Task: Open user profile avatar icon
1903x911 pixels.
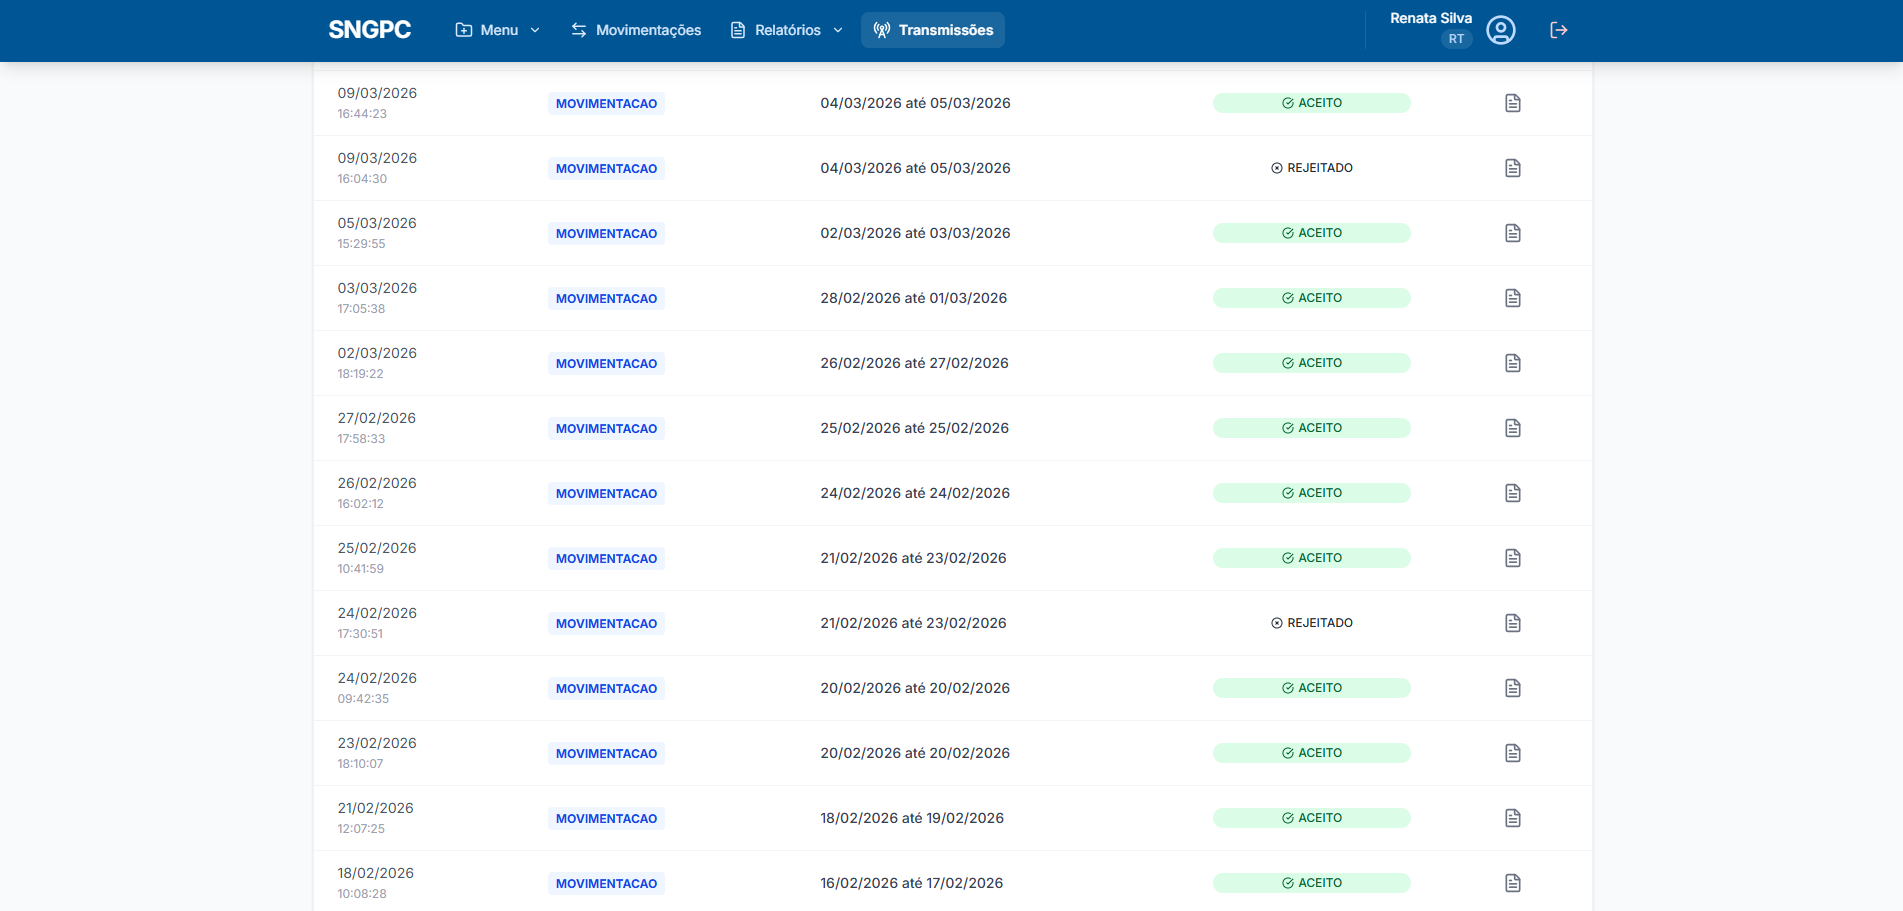Action: 1500,30
